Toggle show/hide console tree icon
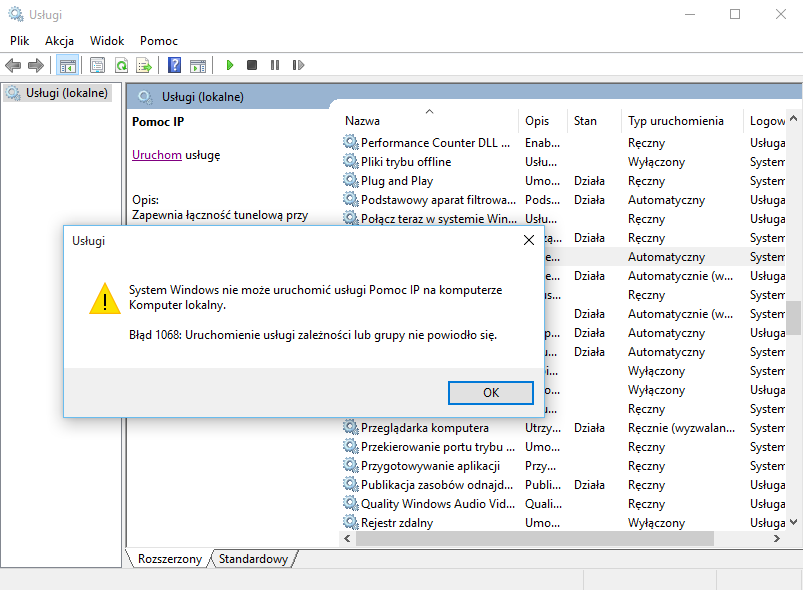 point(68,65)
